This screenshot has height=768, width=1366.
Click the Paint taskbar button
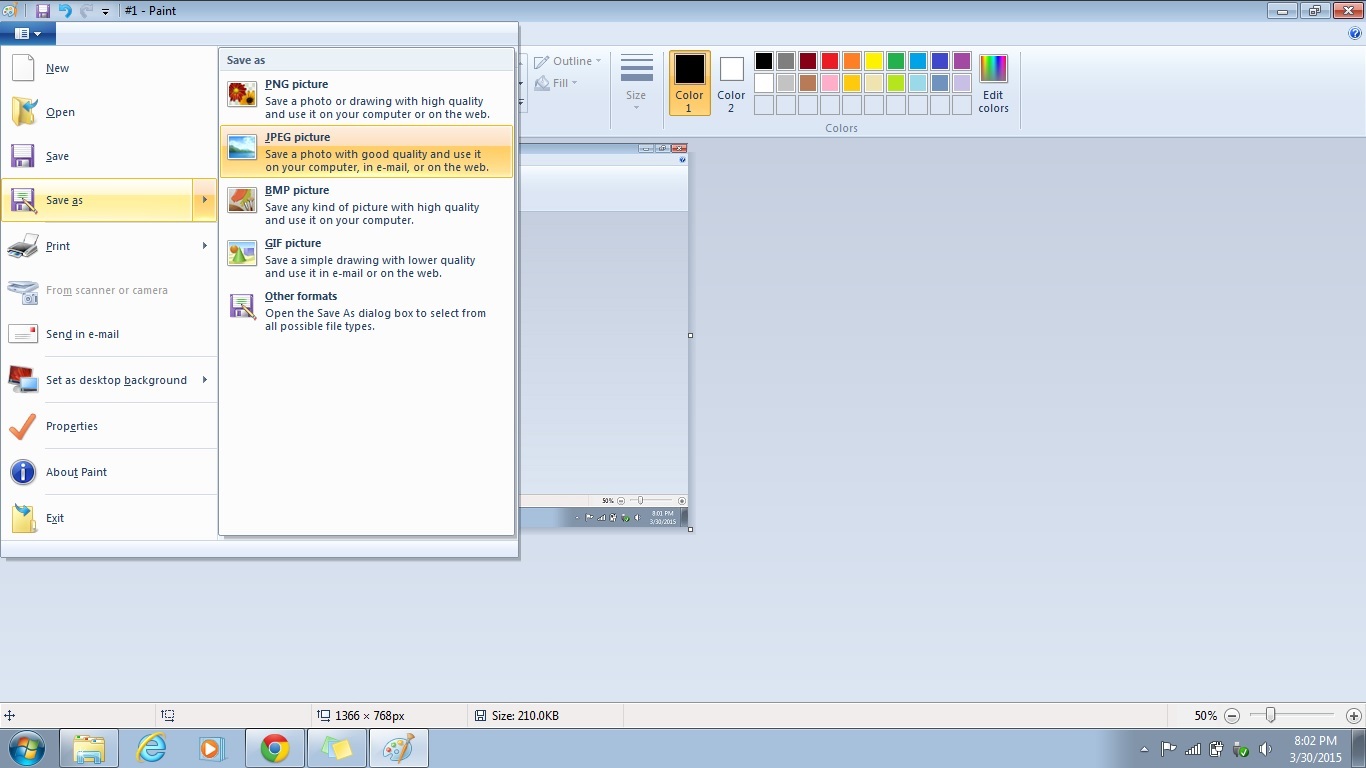(399, 748)
